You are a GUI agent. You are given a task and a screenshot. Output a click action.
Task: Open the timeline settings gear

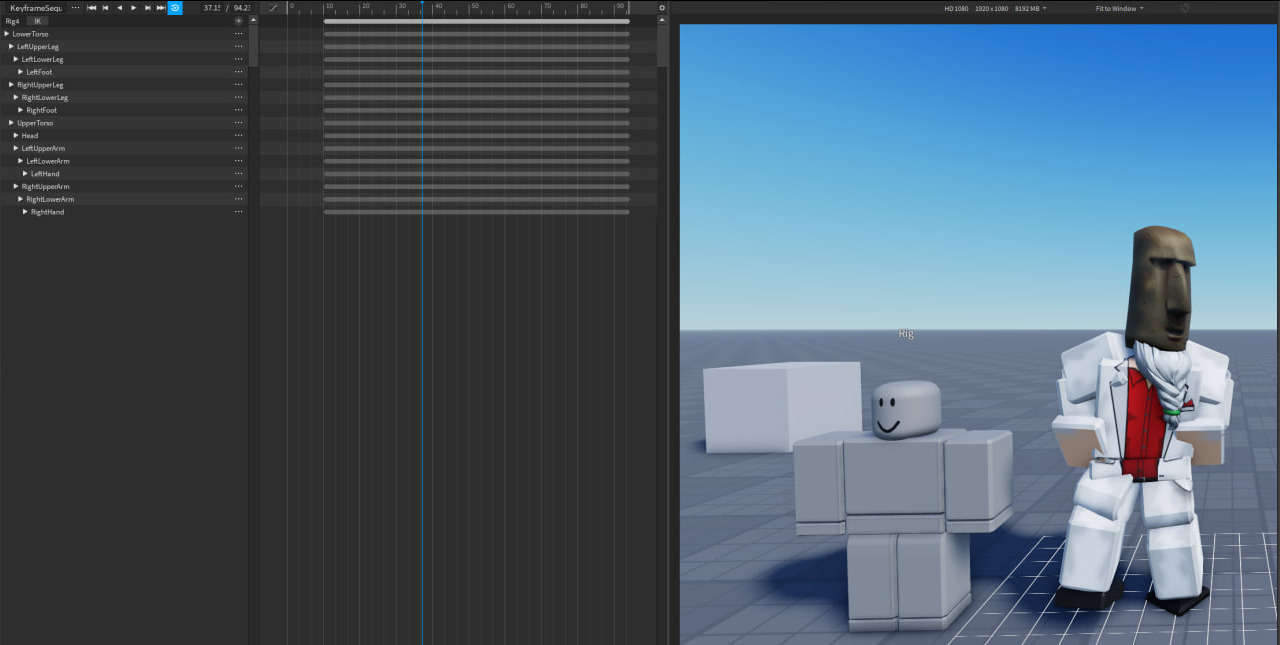661,7
